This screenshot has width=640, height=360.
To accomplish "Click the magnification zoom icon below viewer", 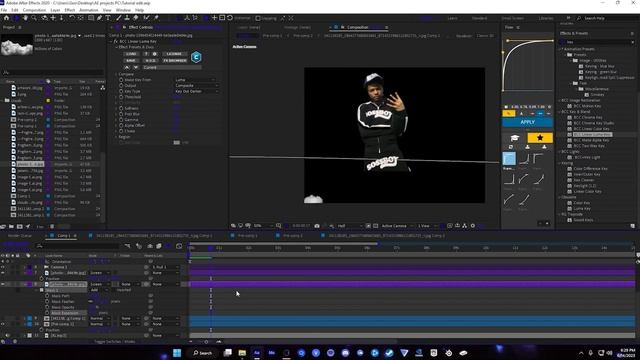I will coord(278,226).
